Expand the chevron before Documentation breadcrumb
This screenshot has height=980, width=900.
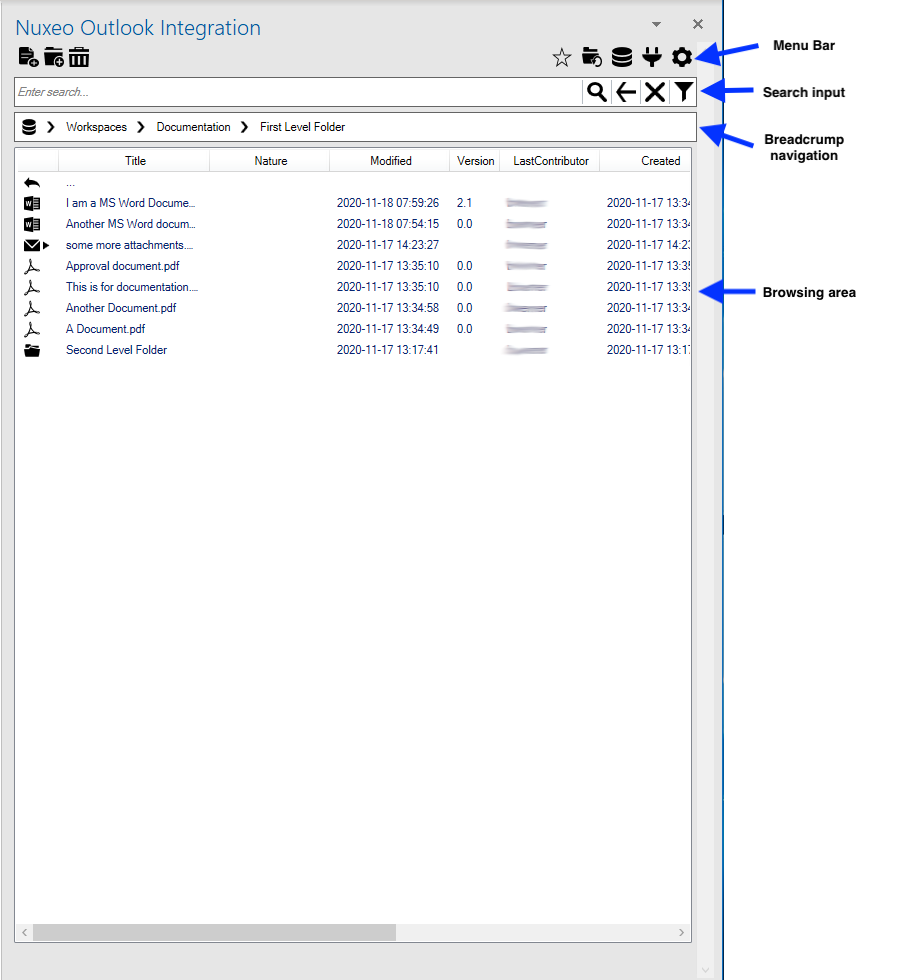pyautogui.click(x=141, y=127)
